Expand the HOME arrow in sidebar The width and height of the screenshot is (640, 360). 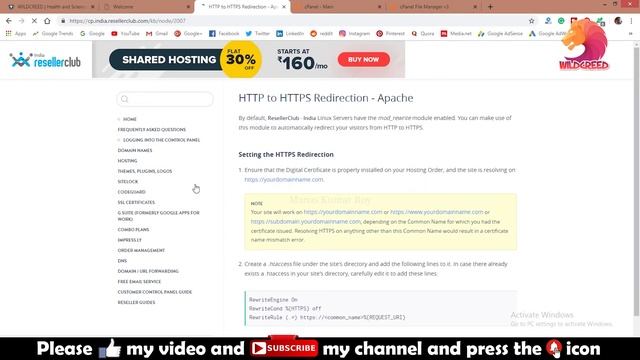coord(119,119)
